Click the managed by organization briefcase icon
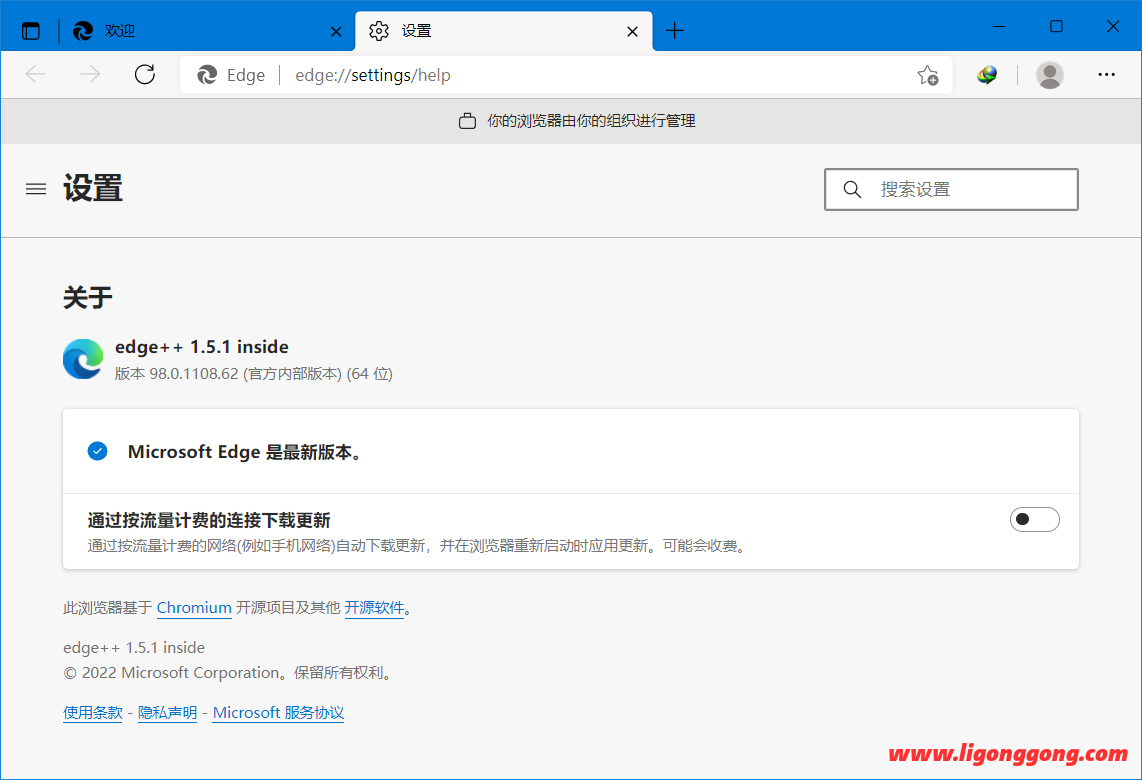The height and width of the screenshot is (780, 1142). coord(468,121)
